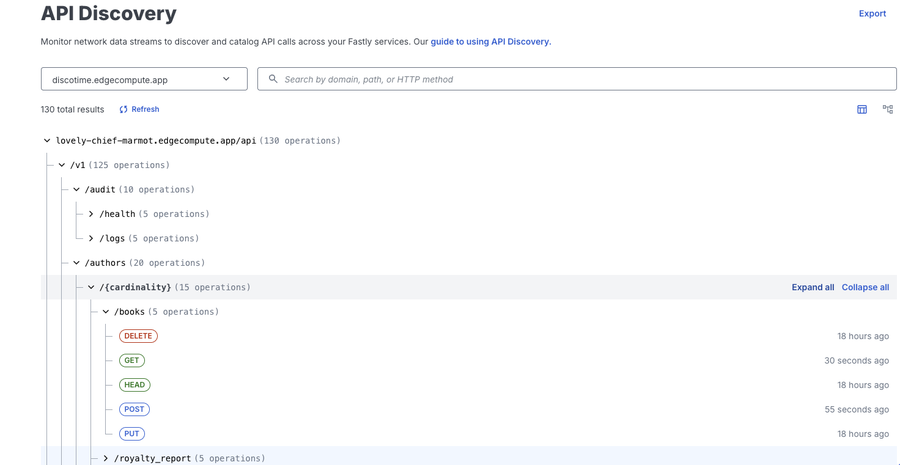Select the POST method badge
The height and width of the screenshot is (465, 900).
pos(134,410)
